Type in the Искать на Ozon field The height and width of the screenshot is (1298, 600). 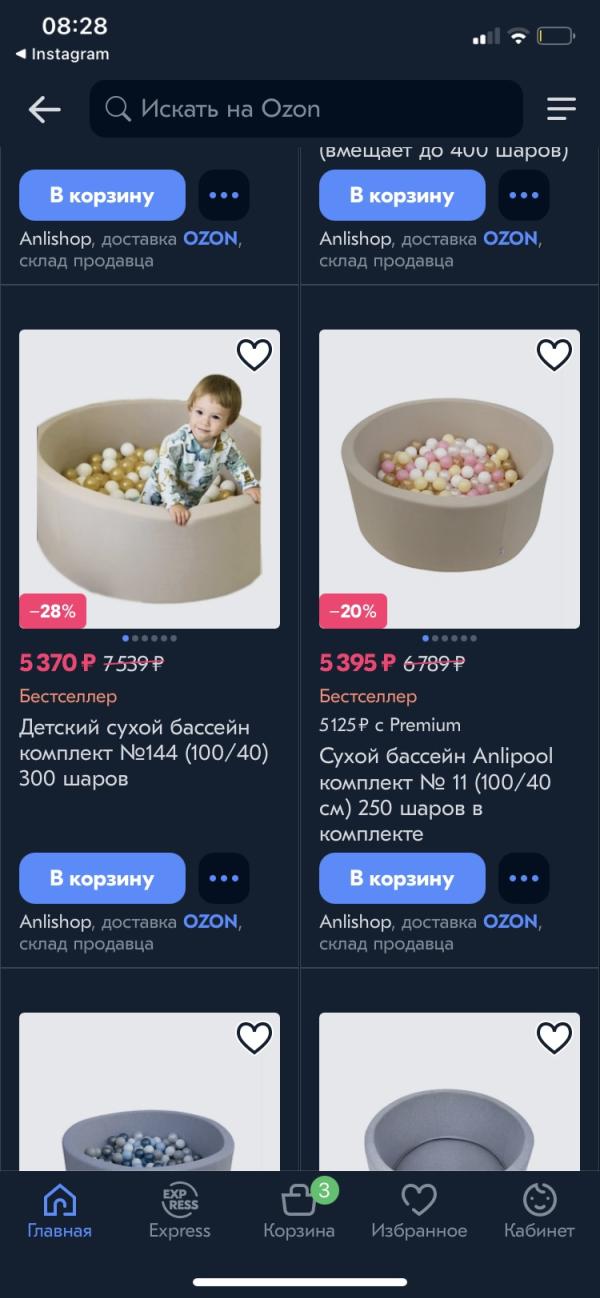pyautogui.click(x=320, y=109)
